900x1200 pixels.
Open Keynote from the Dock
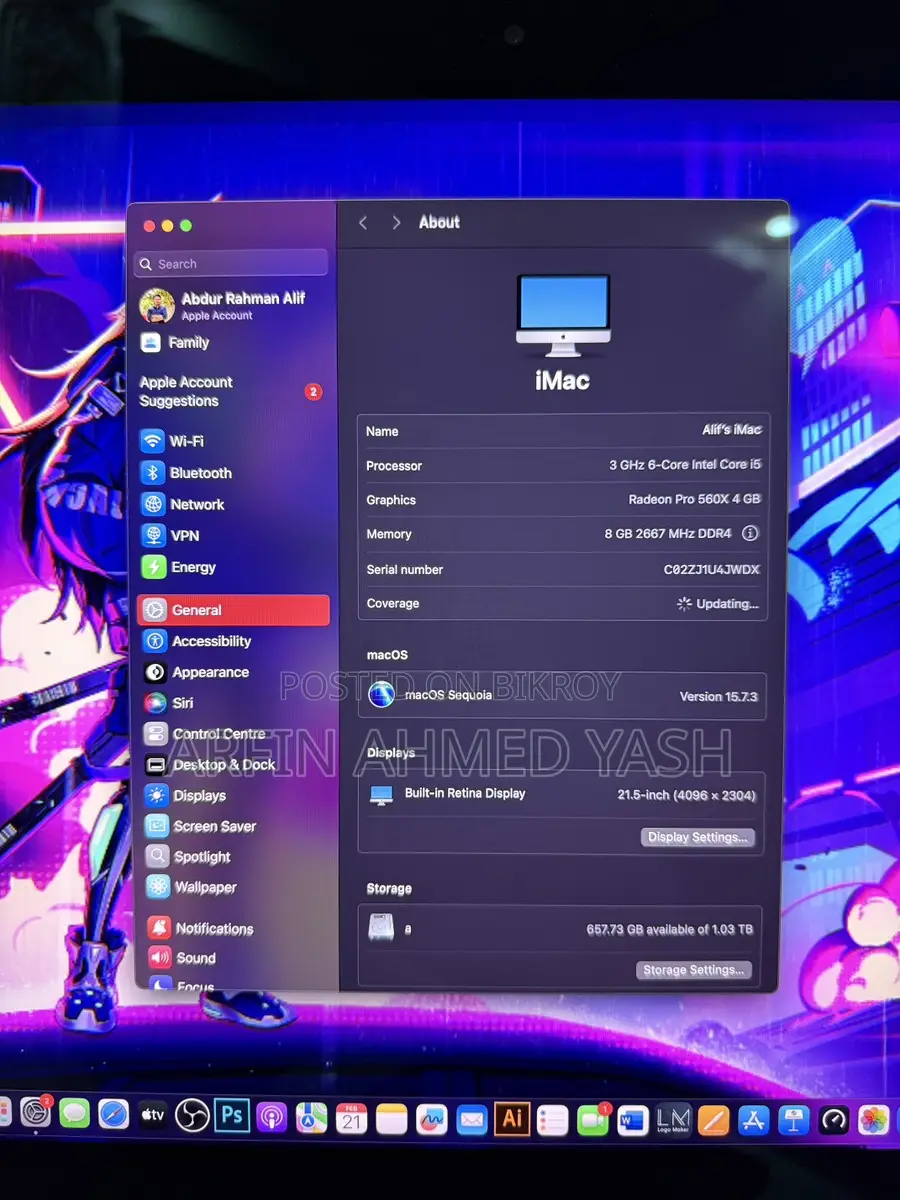(x=794, y=1120)
